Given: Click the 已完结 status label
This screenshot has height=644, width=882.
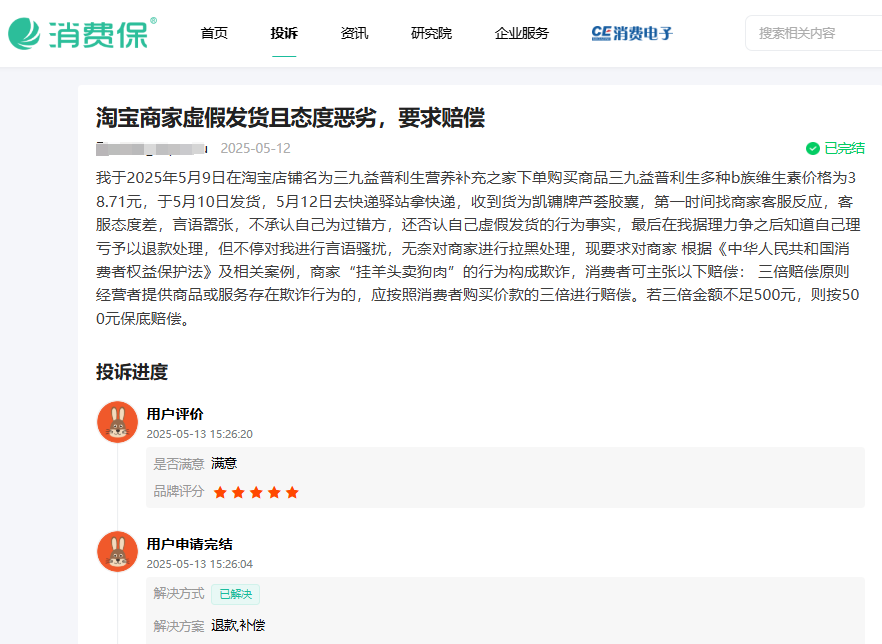Looking at the screenshot, I should (x=844, y=148).
